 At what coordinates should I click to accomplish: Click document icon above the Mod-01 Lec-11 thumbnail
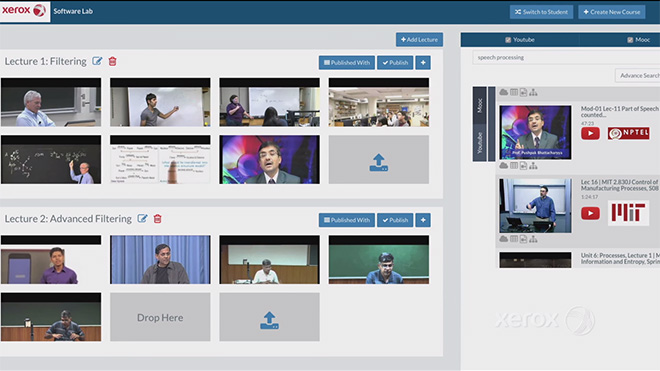click(523, 92)
